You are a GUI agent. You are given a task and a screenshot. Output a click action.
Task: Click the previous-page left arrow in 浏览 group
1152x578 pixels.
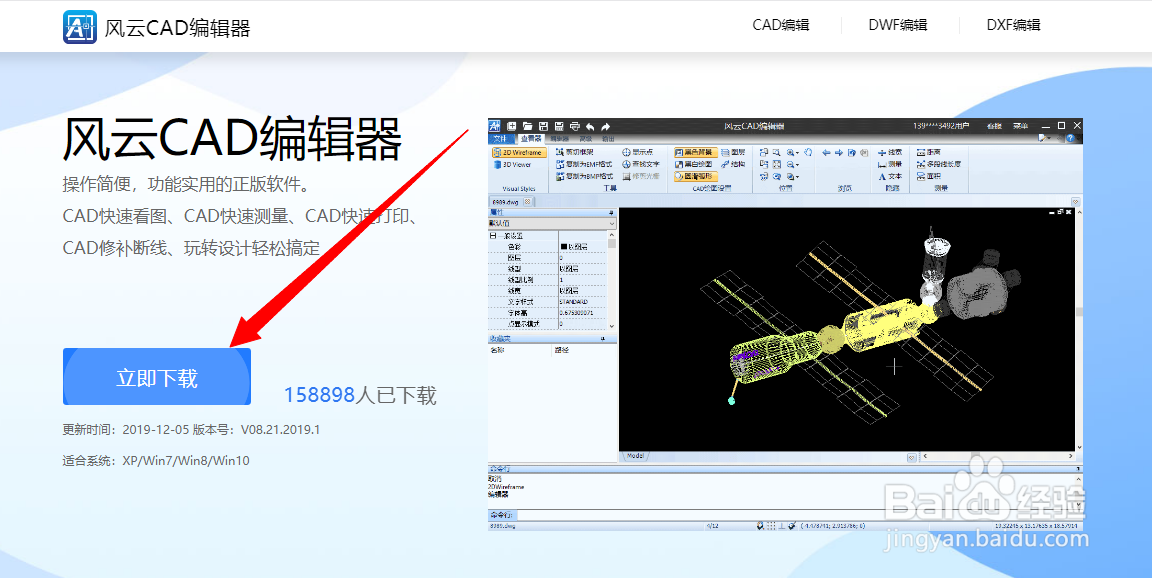[826, 152]
